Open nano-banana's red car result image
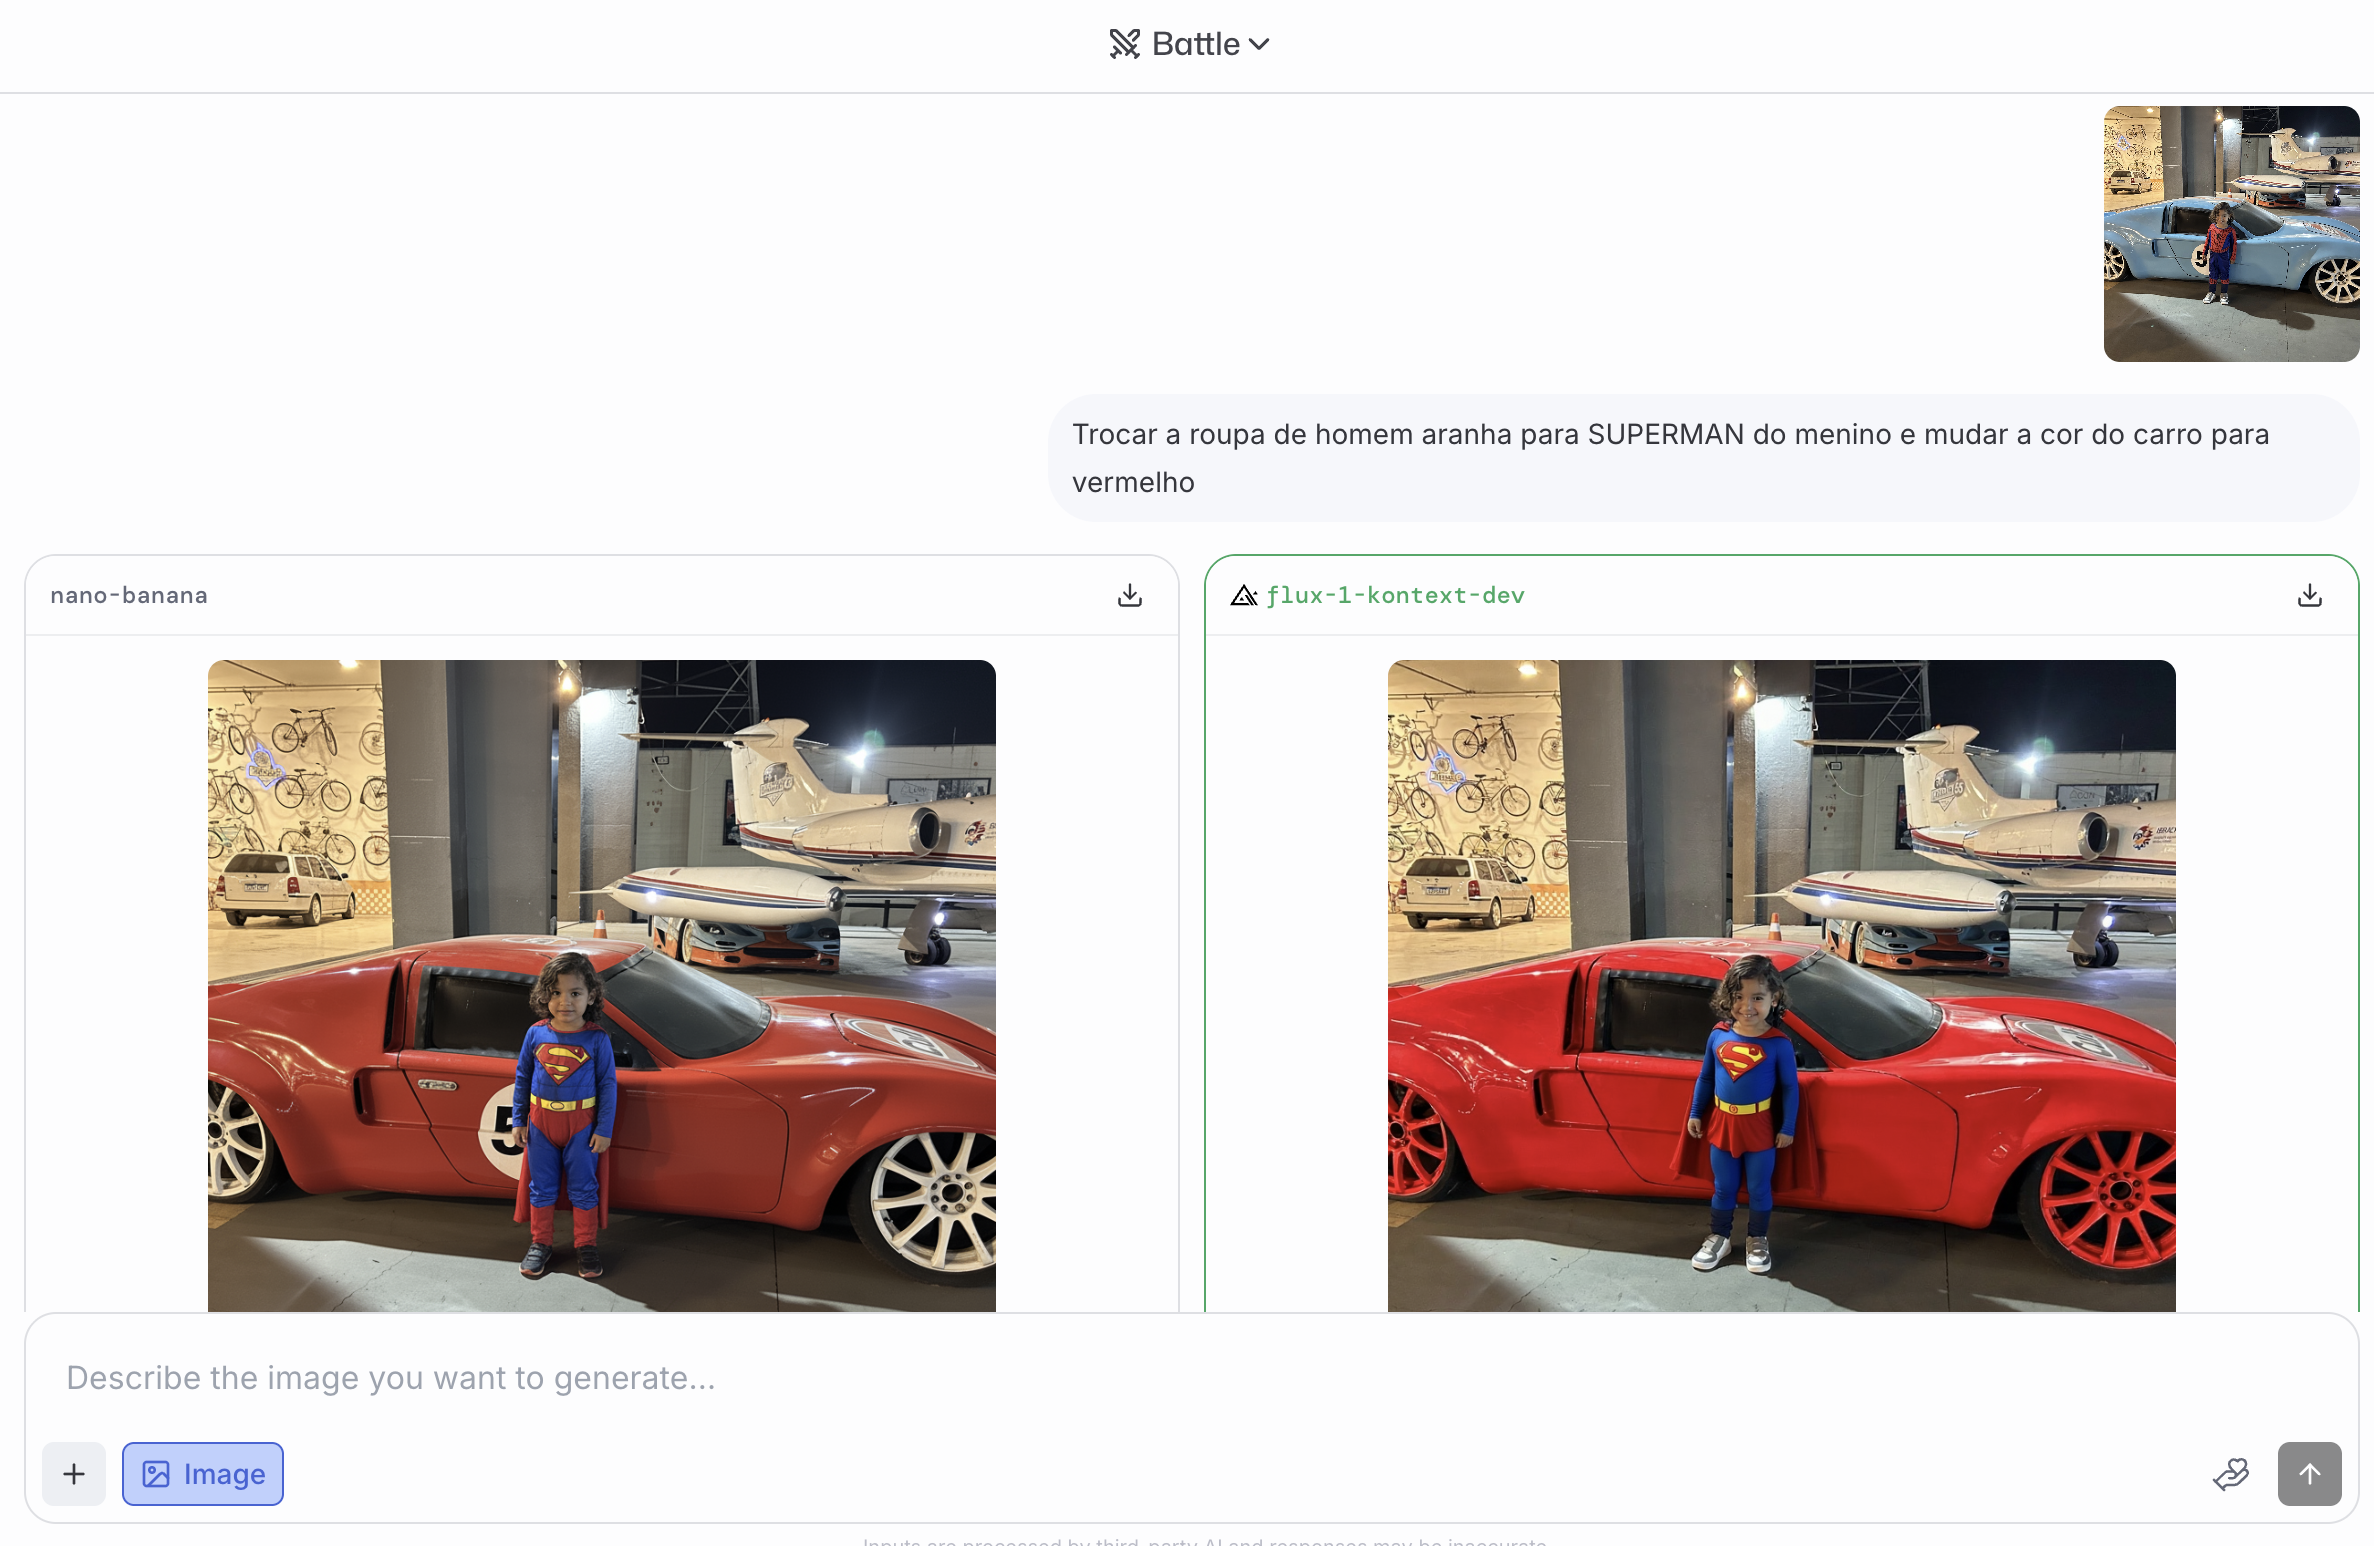The image size is (2374, 1546). (602, 985)
